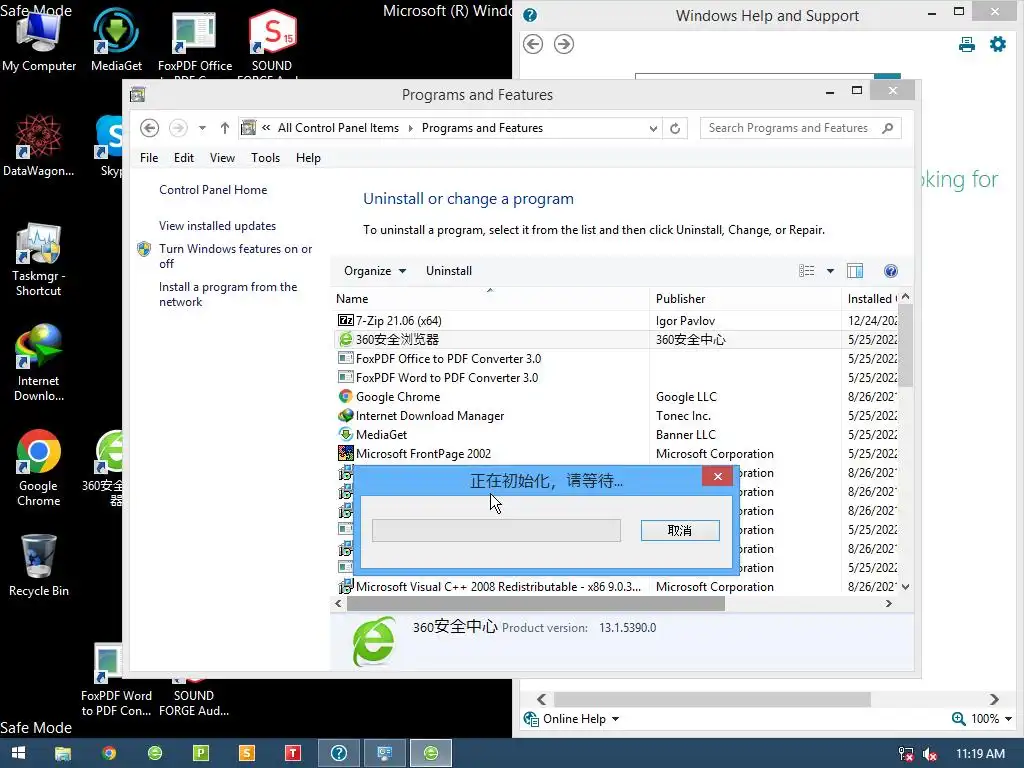Show the preview pane icon

855,271
